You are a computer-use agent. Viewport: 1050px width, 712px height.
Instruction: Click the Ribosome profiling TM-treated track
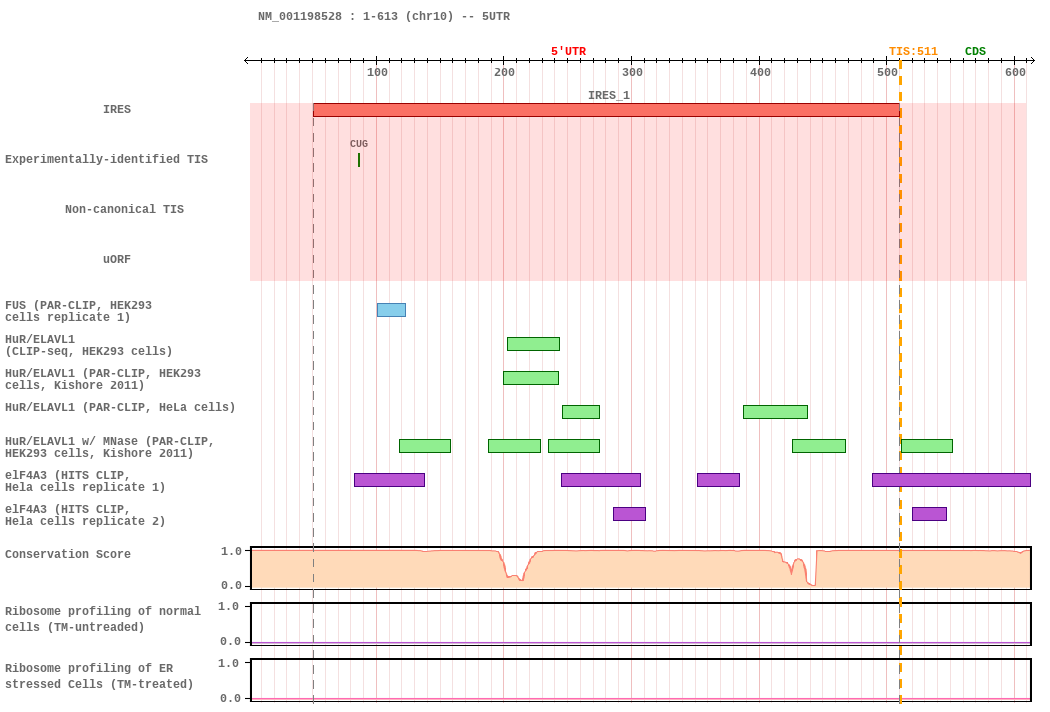coord(641,680)
